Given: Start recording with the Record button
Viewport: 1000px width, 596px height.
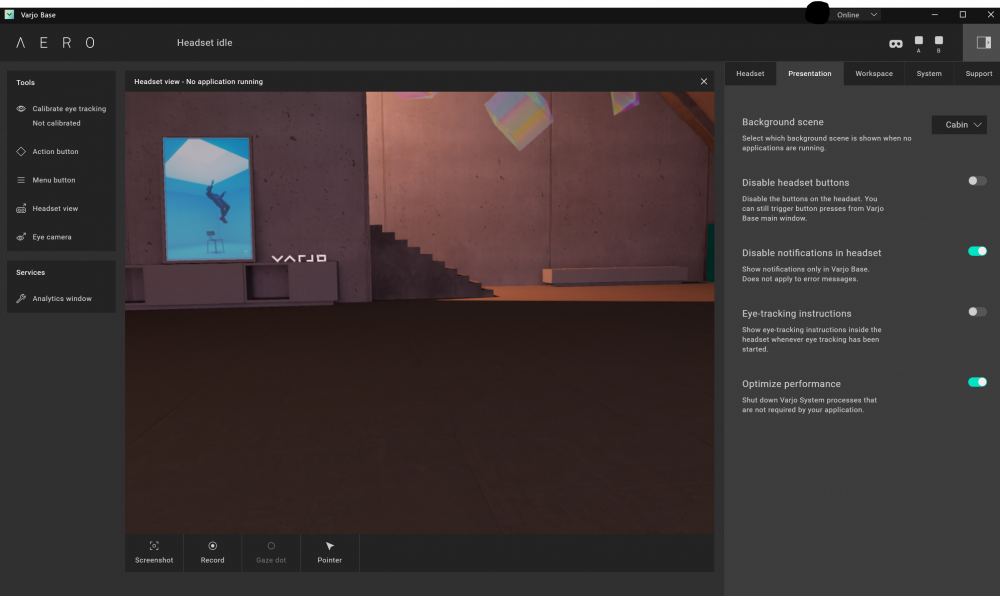Looking at the screenshot, I should 212,552.
